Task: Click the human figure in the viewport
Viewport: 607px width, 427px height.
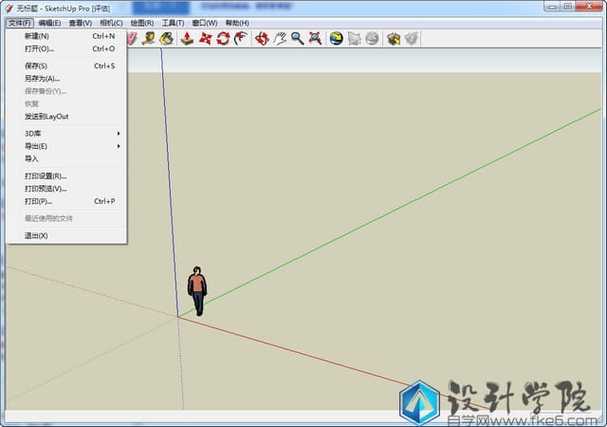Action: [197, 291]
